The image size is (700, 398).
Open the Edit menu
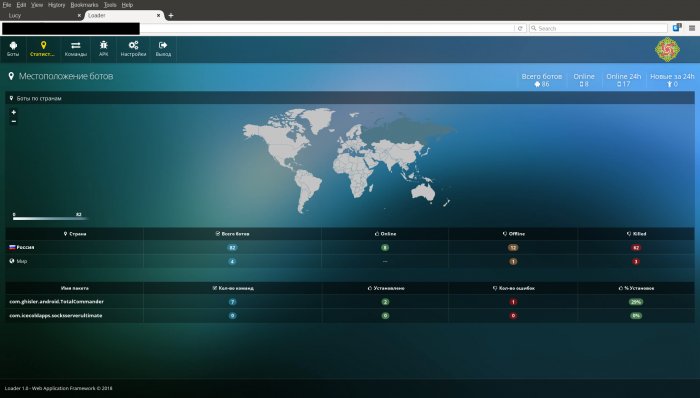[21, 5]
